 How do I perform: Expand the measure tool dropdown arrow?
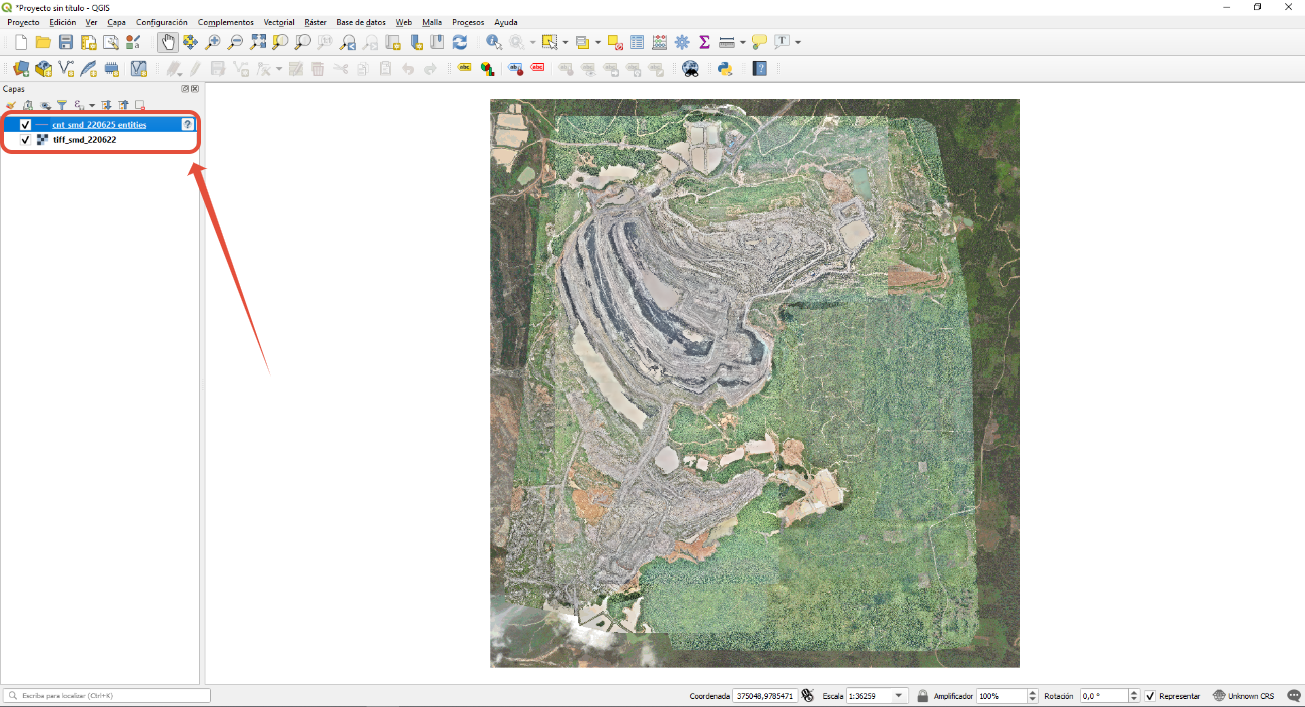(x=743, y=43)
